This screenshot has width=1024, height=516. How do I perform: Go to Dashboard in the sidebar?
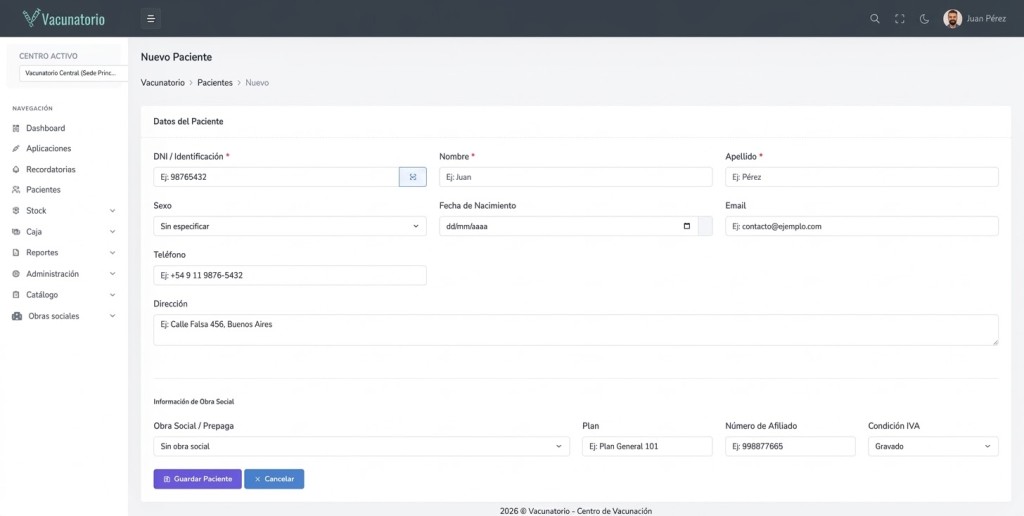point(45,128)
